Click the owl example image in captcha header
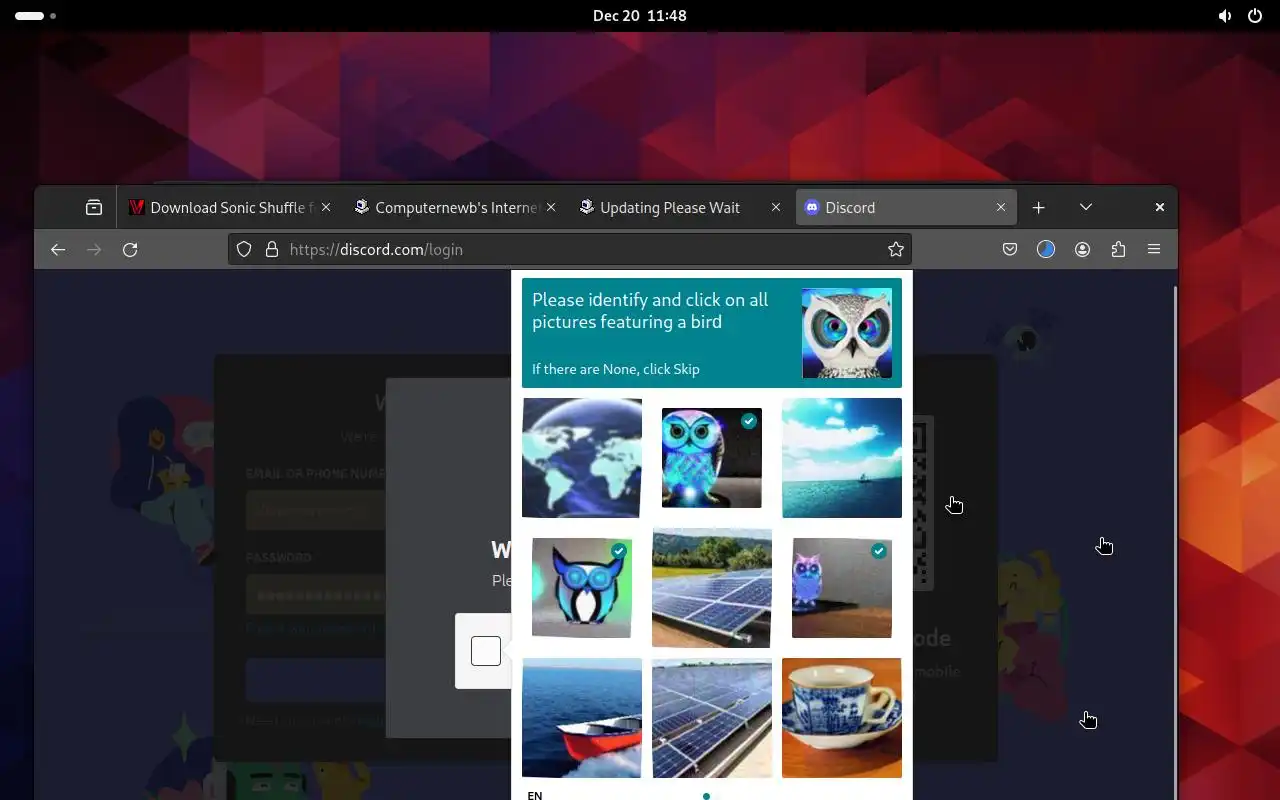Image resolution: width=1280 pixels, height=800 pixels. click(847, 333)
